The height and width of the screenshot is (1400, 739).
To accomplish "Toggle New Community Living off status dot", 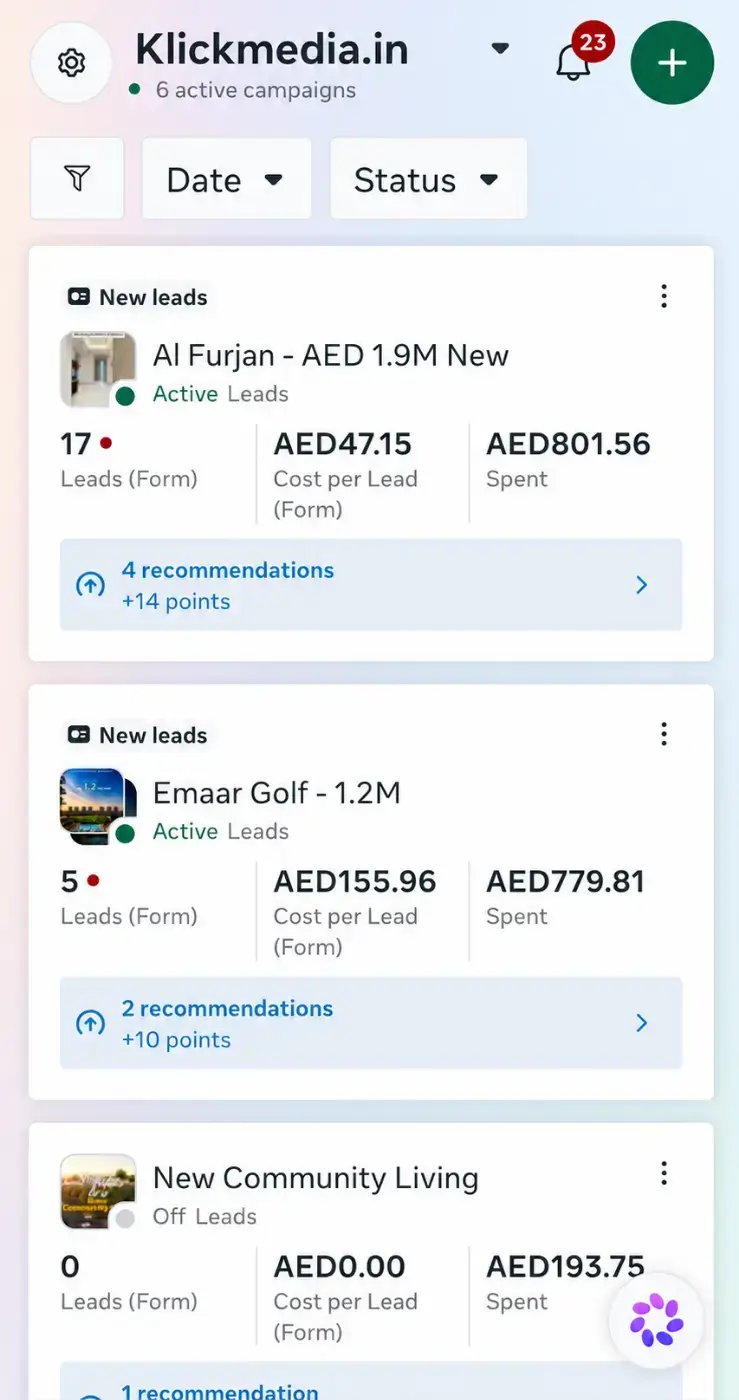I will click(125, 1219).
